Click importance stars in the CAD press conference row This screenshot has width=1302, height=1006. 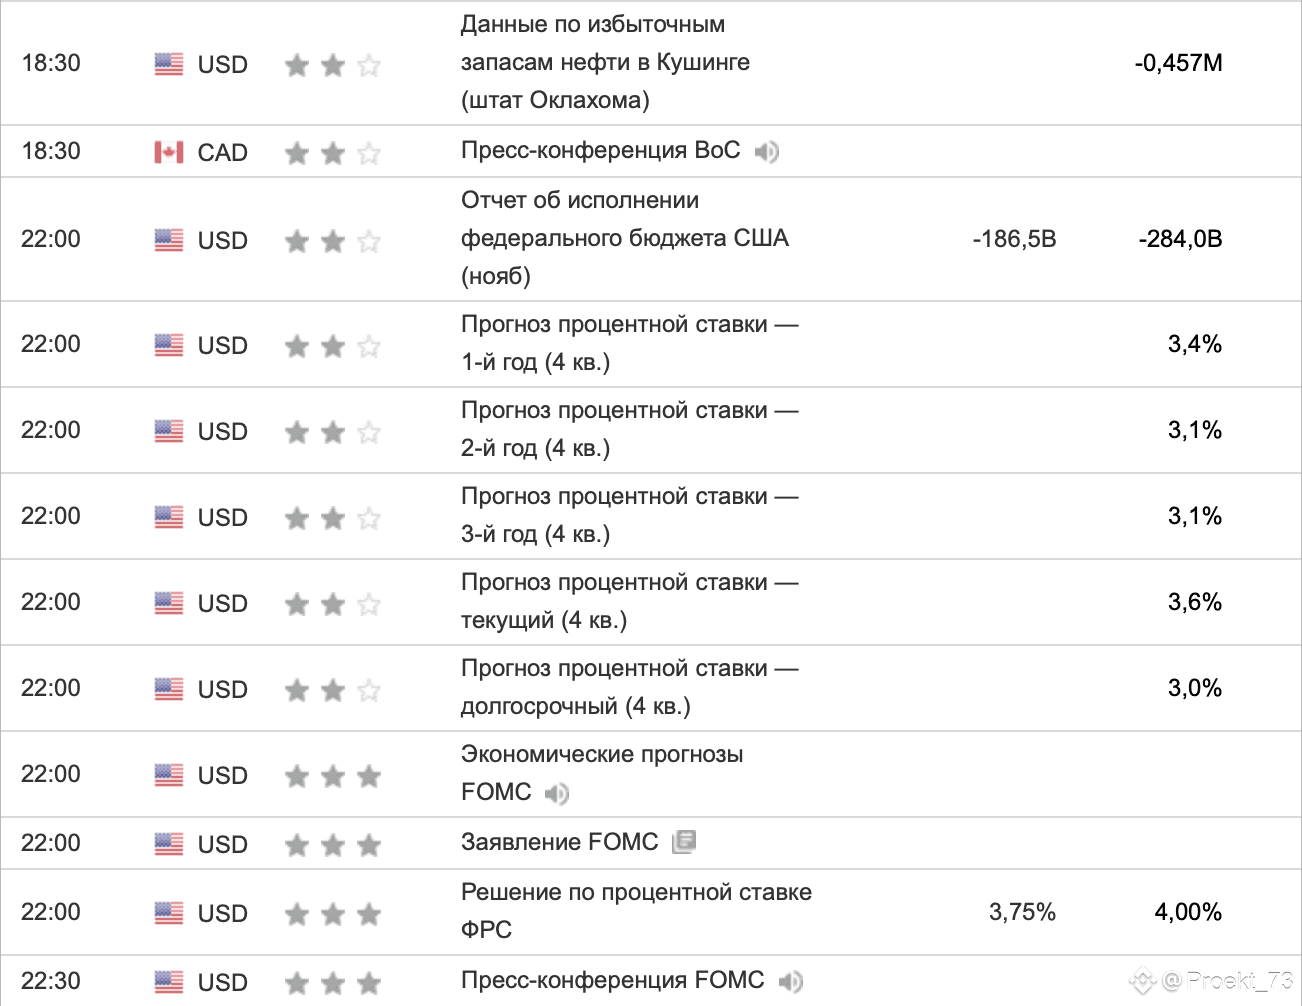pyautogui.click(x=332, y=153)
